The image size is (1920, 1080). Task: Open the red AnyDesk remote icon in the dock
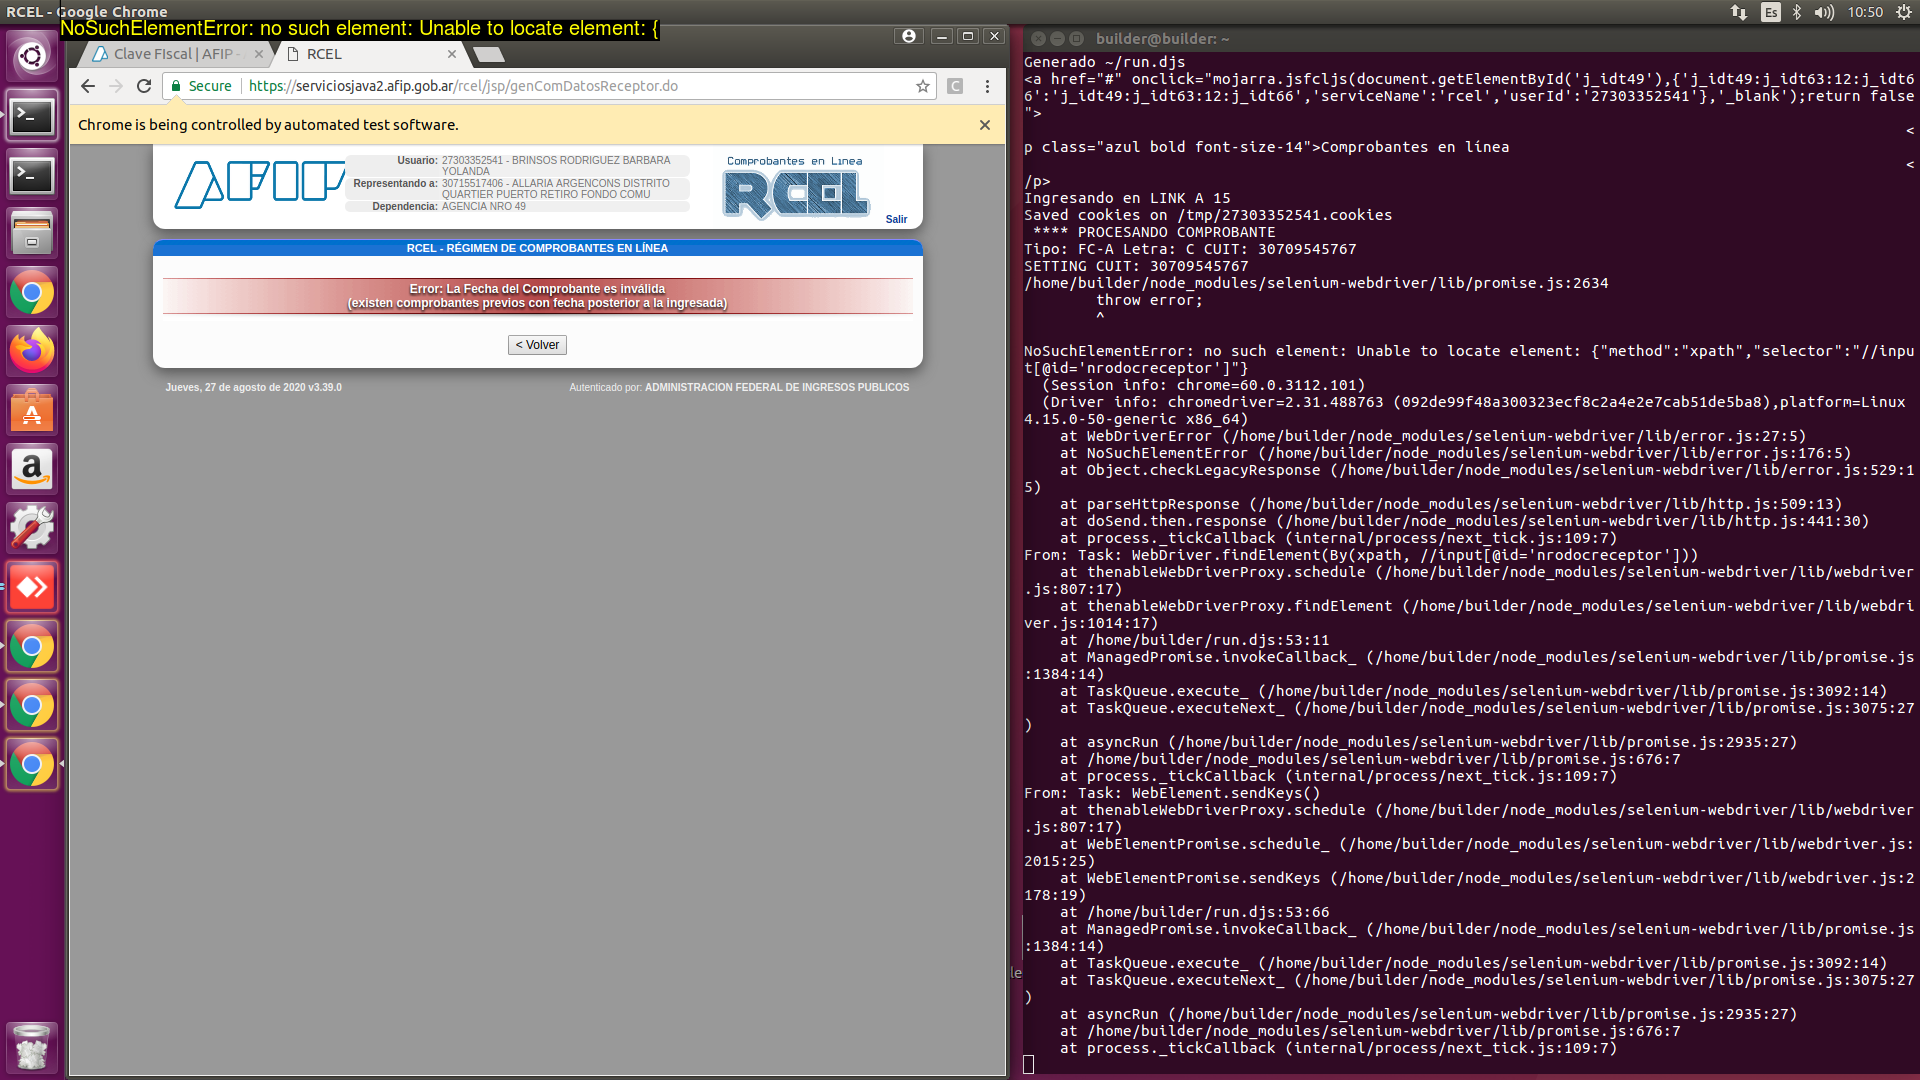[32, 587]
